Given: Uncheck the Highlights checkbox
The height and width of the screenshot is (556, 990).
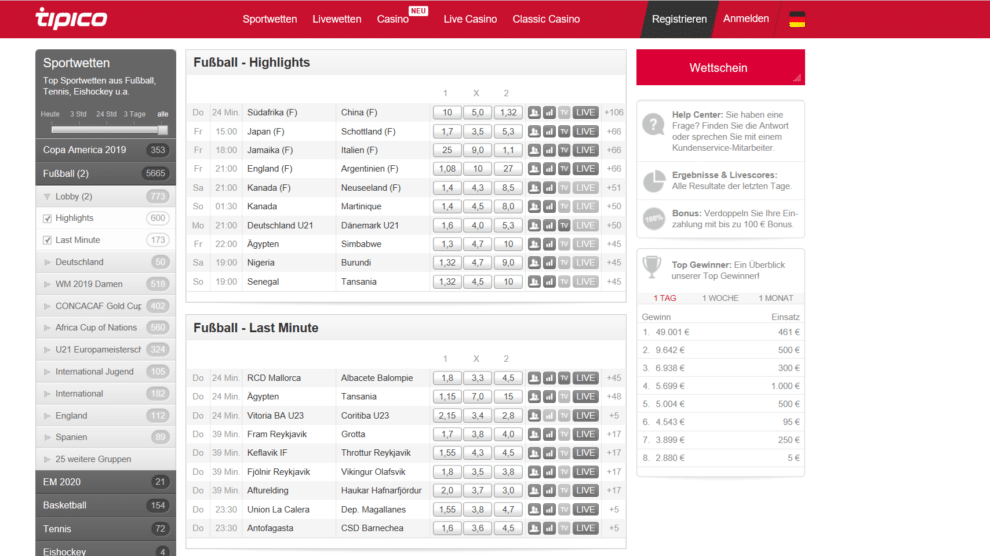Looking at the screenshot, I should point(47,218).
